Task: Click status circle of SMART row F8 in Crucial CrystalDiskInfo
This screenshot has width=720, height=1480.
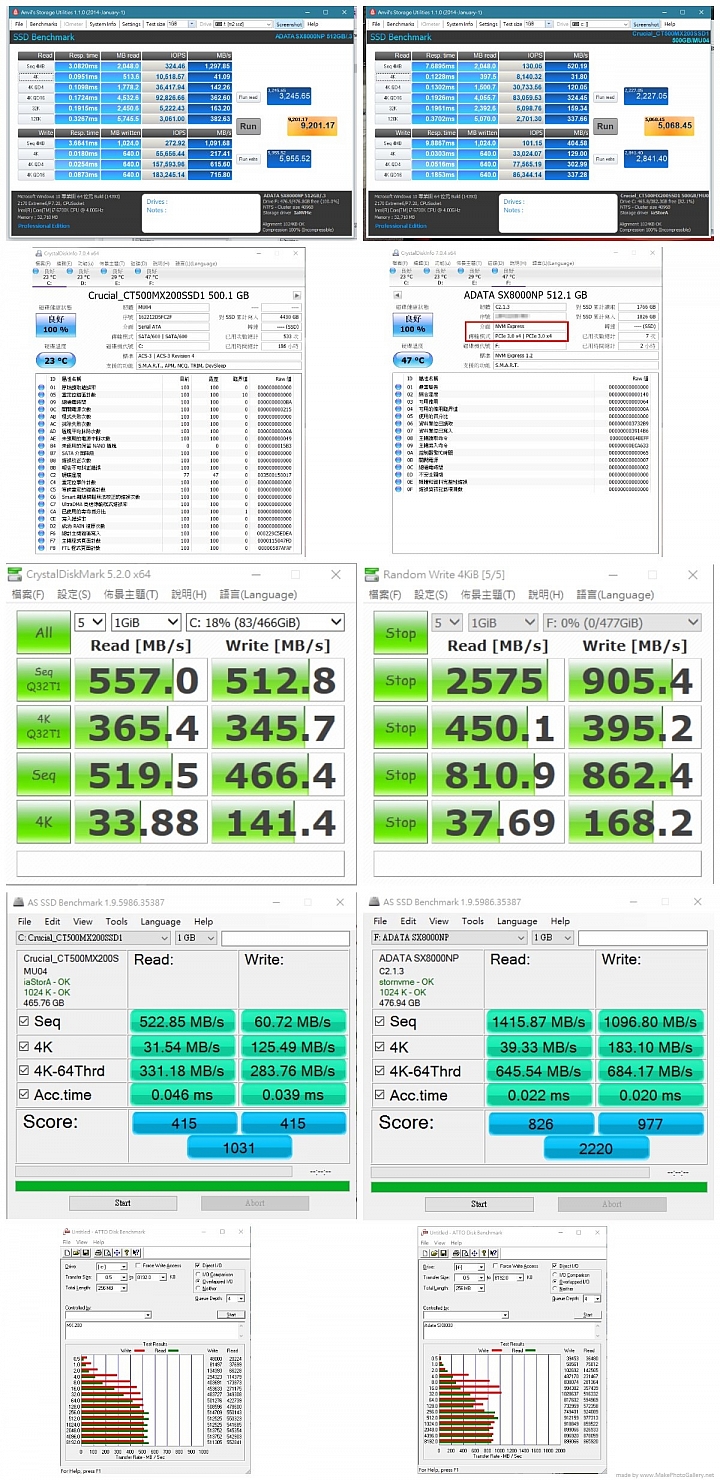Action: pos(41,548)
